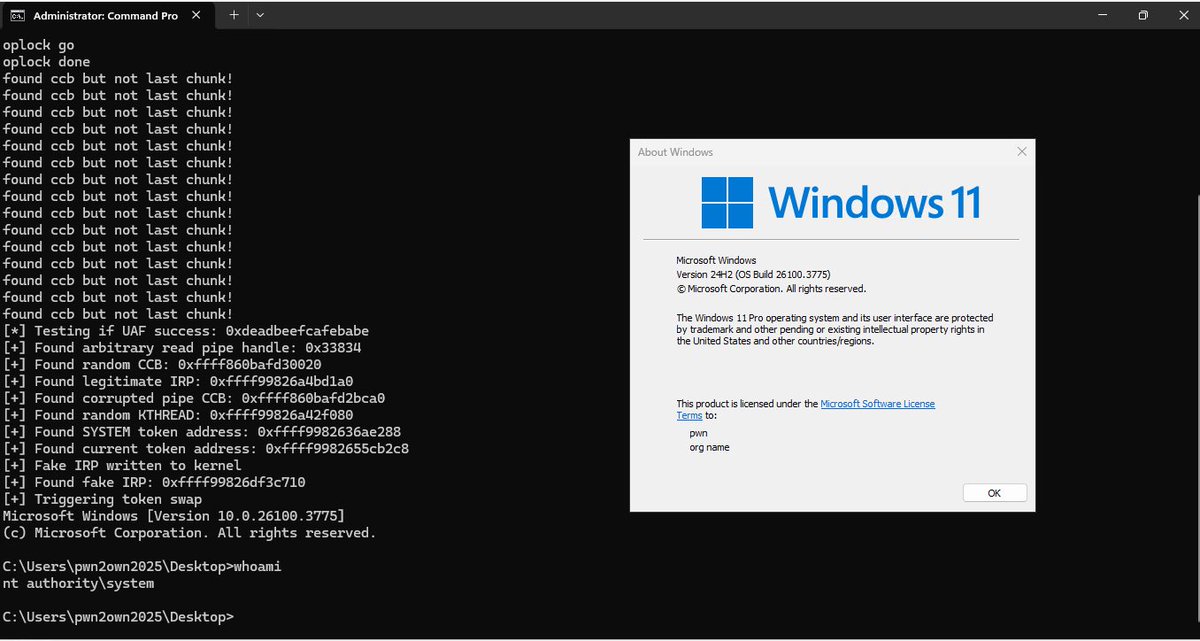Click the '© Microsoft Corporation' line in dialog
The height and width of the screenshot is (641, 1200).
771,289
